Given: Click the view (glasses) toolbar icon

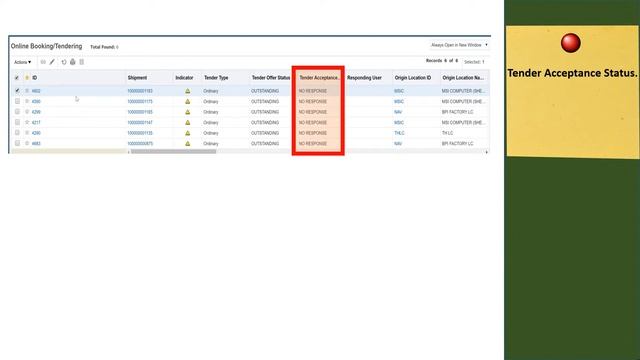Looking at the screenshot, I should pos(43,62).
